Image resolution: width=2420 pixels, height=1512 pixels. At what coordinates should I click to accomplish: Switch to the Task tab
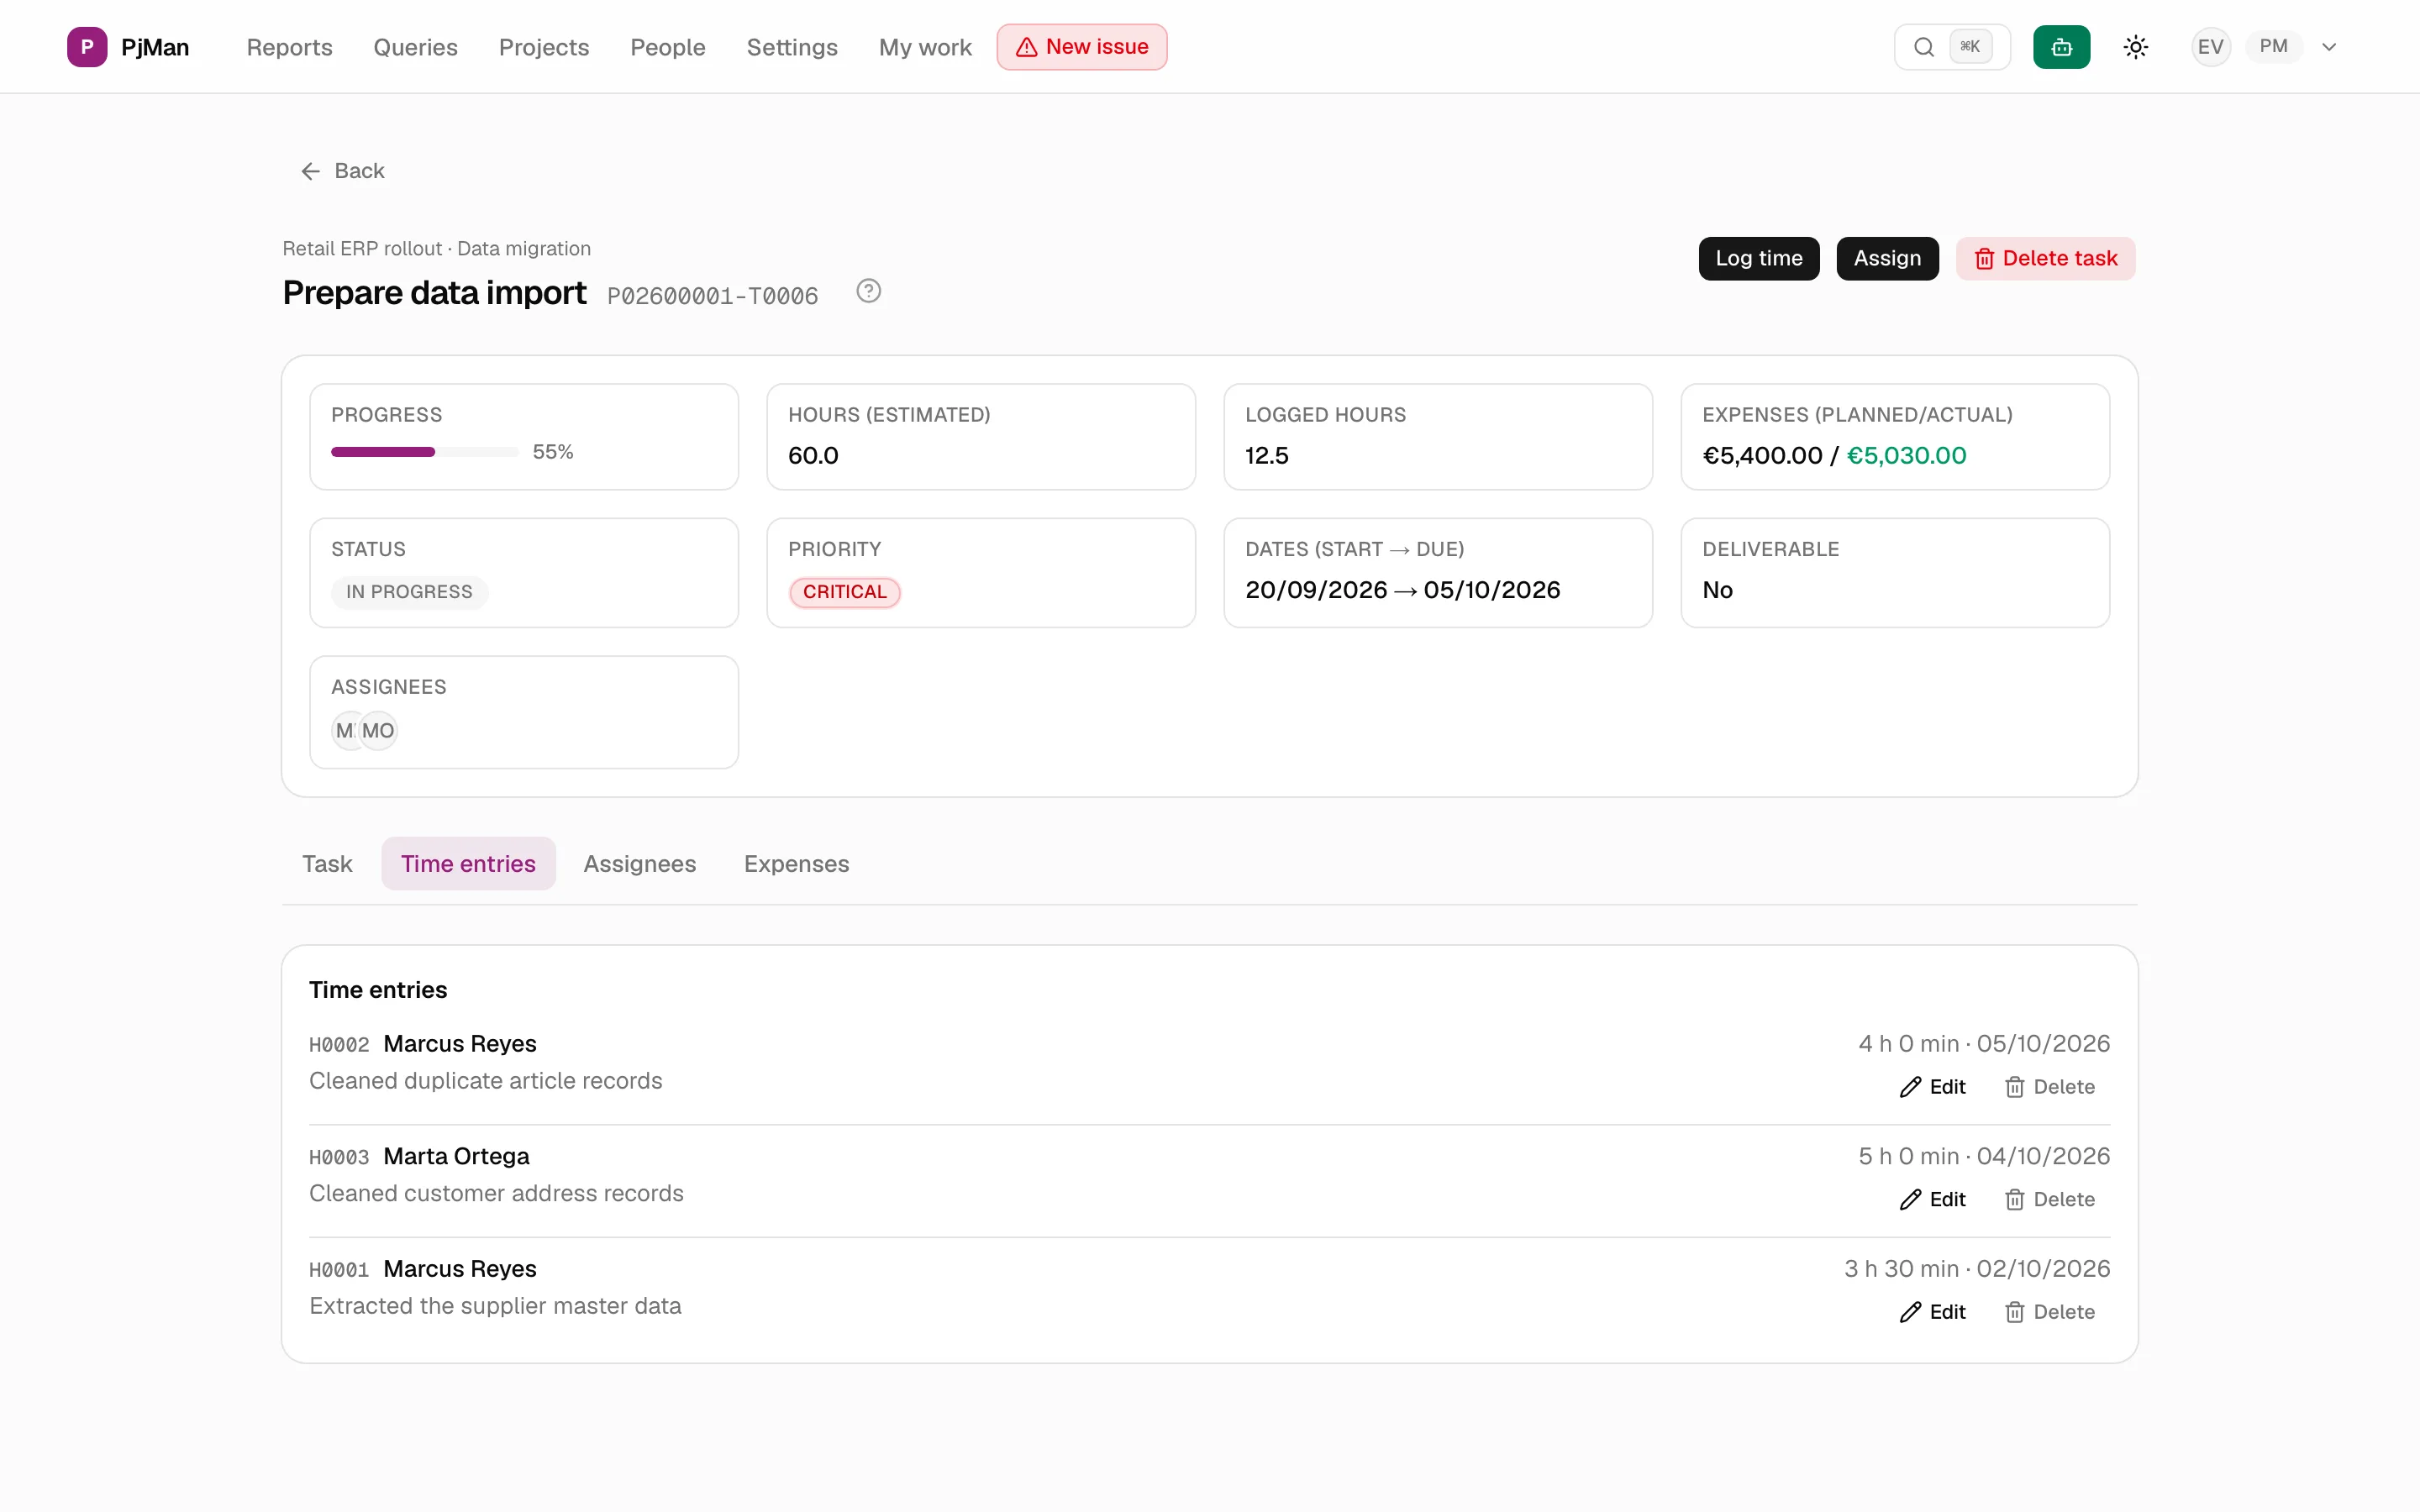327,864
